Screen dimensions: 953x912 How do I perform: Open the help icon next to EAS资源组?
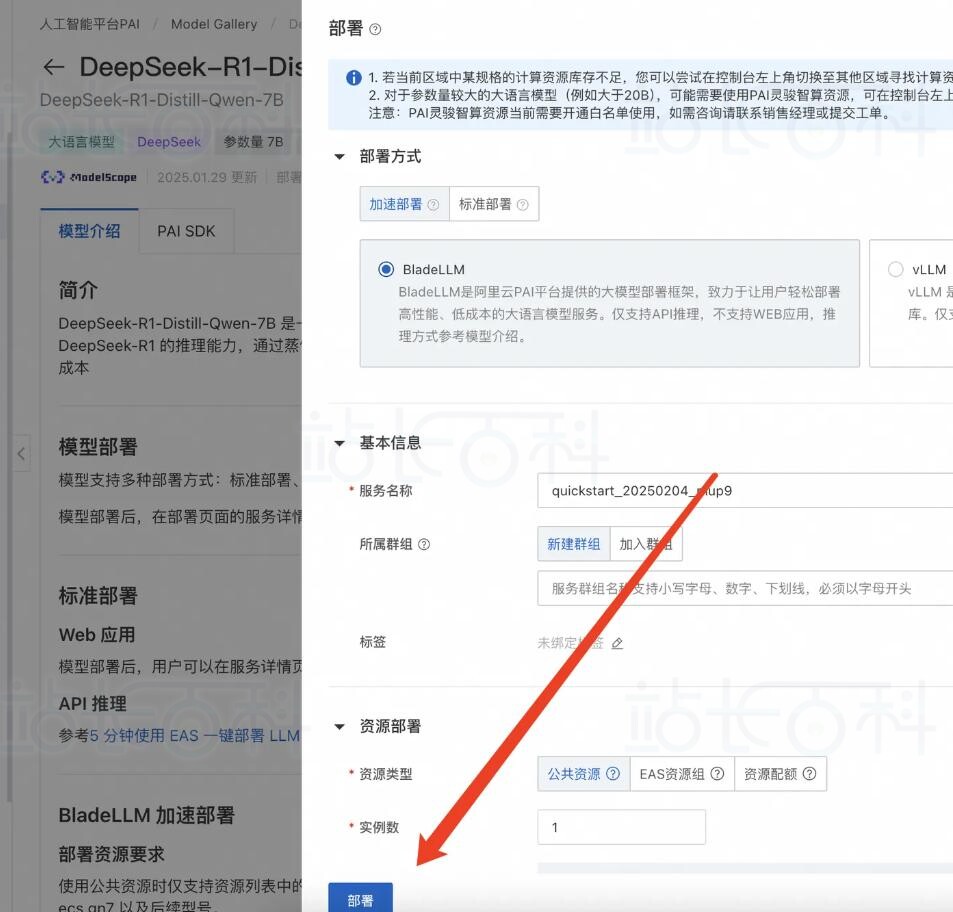point(717,773)
